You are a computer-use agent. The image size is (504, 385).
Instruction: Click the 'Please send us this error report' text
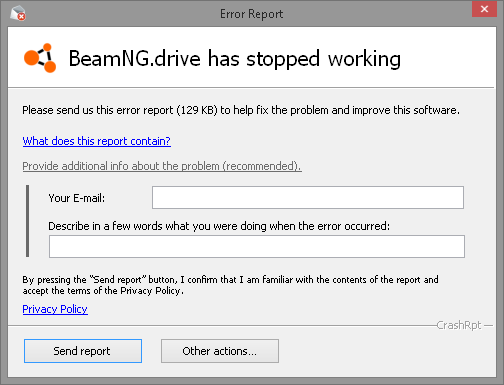(241, 110)
